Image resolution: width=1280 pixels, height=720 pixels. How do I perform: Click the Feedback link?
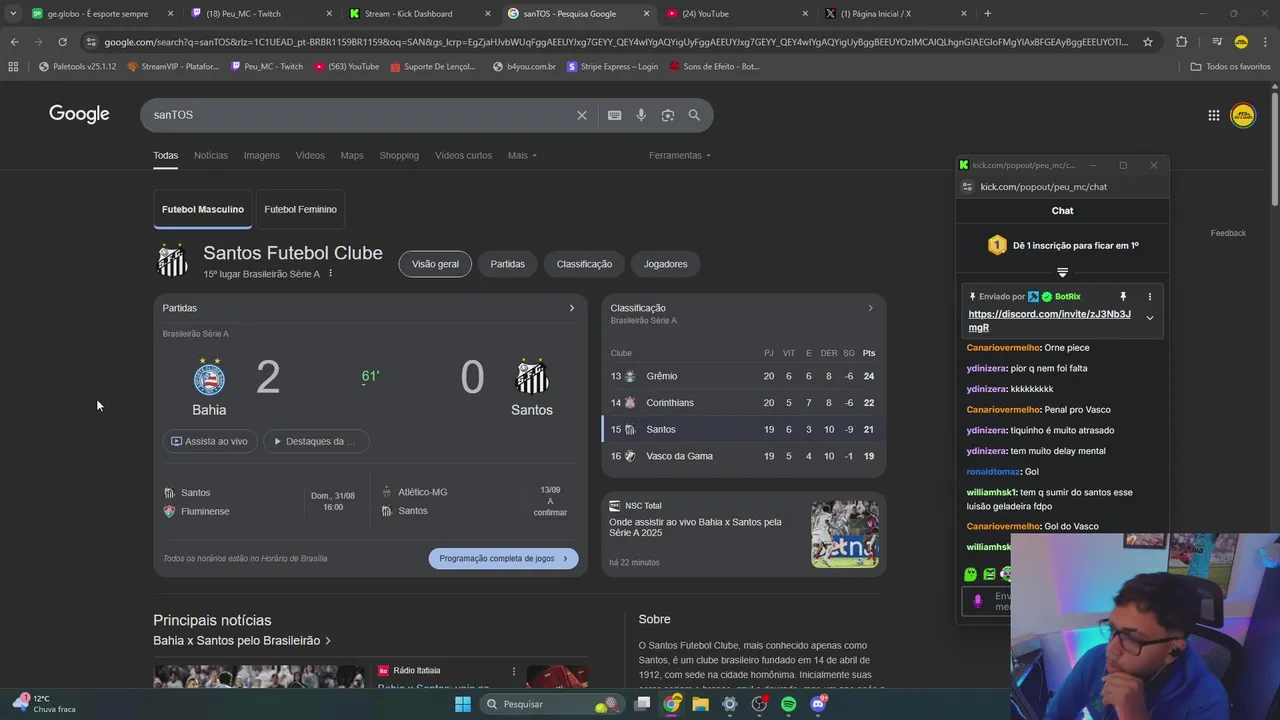pyautogui.click(x=1228, y=233)
